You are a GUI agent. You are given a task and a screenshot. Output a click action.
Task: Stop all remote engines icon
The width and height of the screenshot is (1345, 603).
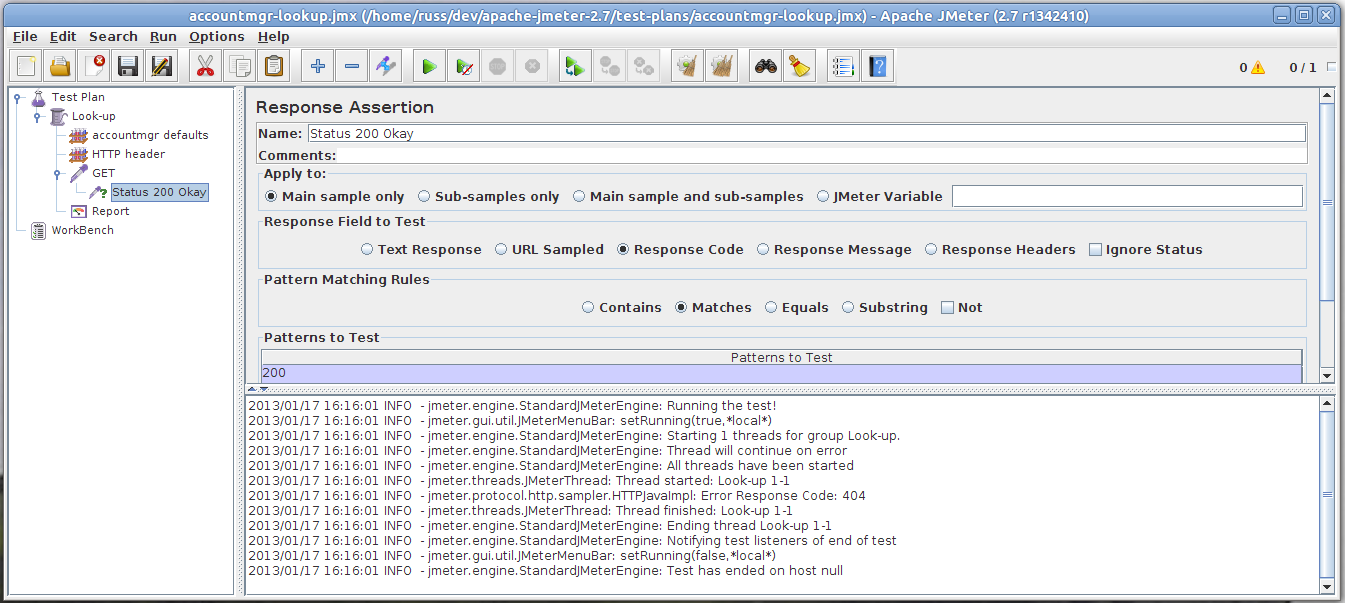tap(610, 67)
